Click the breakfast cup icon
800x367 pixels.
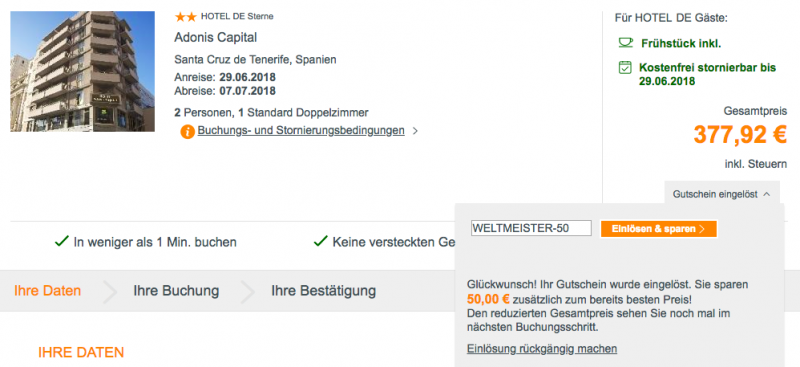coord(625,43)
